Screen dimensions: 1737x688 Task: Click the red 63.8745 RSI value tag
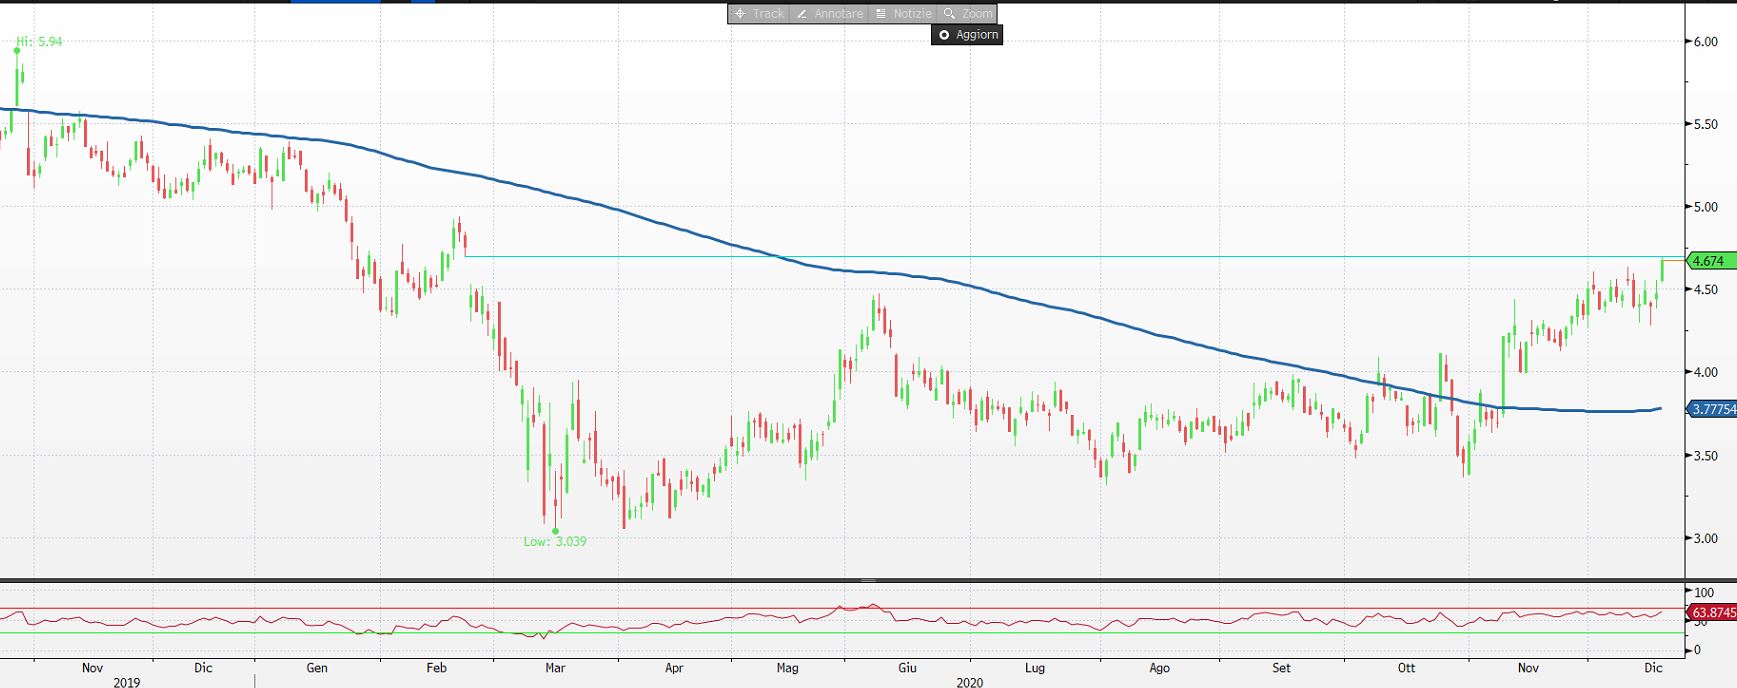1712,612
